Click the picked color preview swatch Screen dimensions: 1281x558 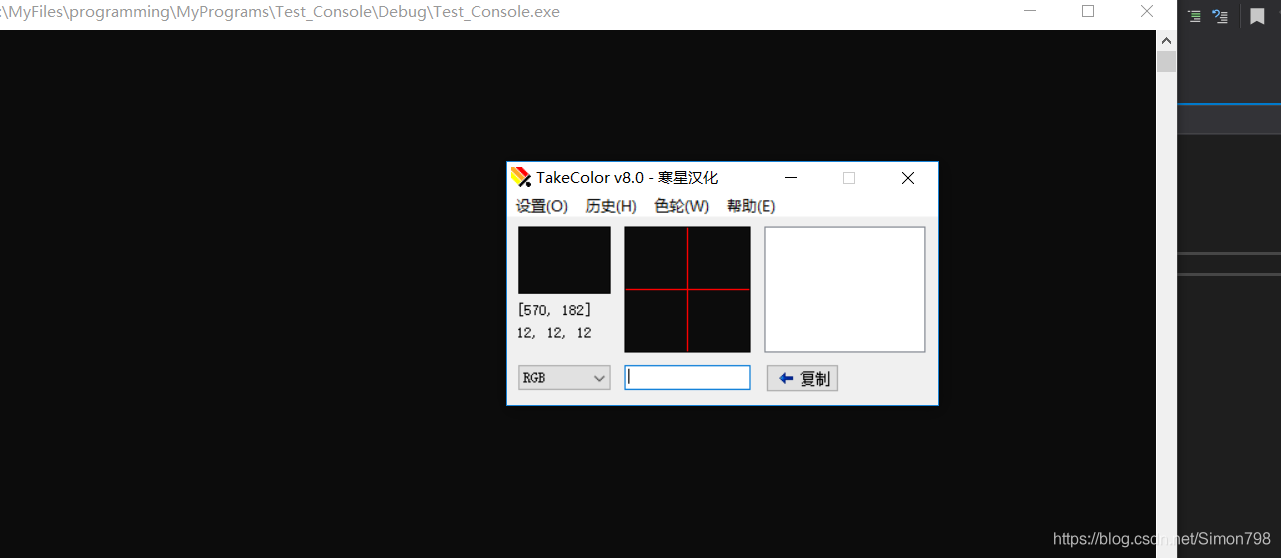point(564,260)
